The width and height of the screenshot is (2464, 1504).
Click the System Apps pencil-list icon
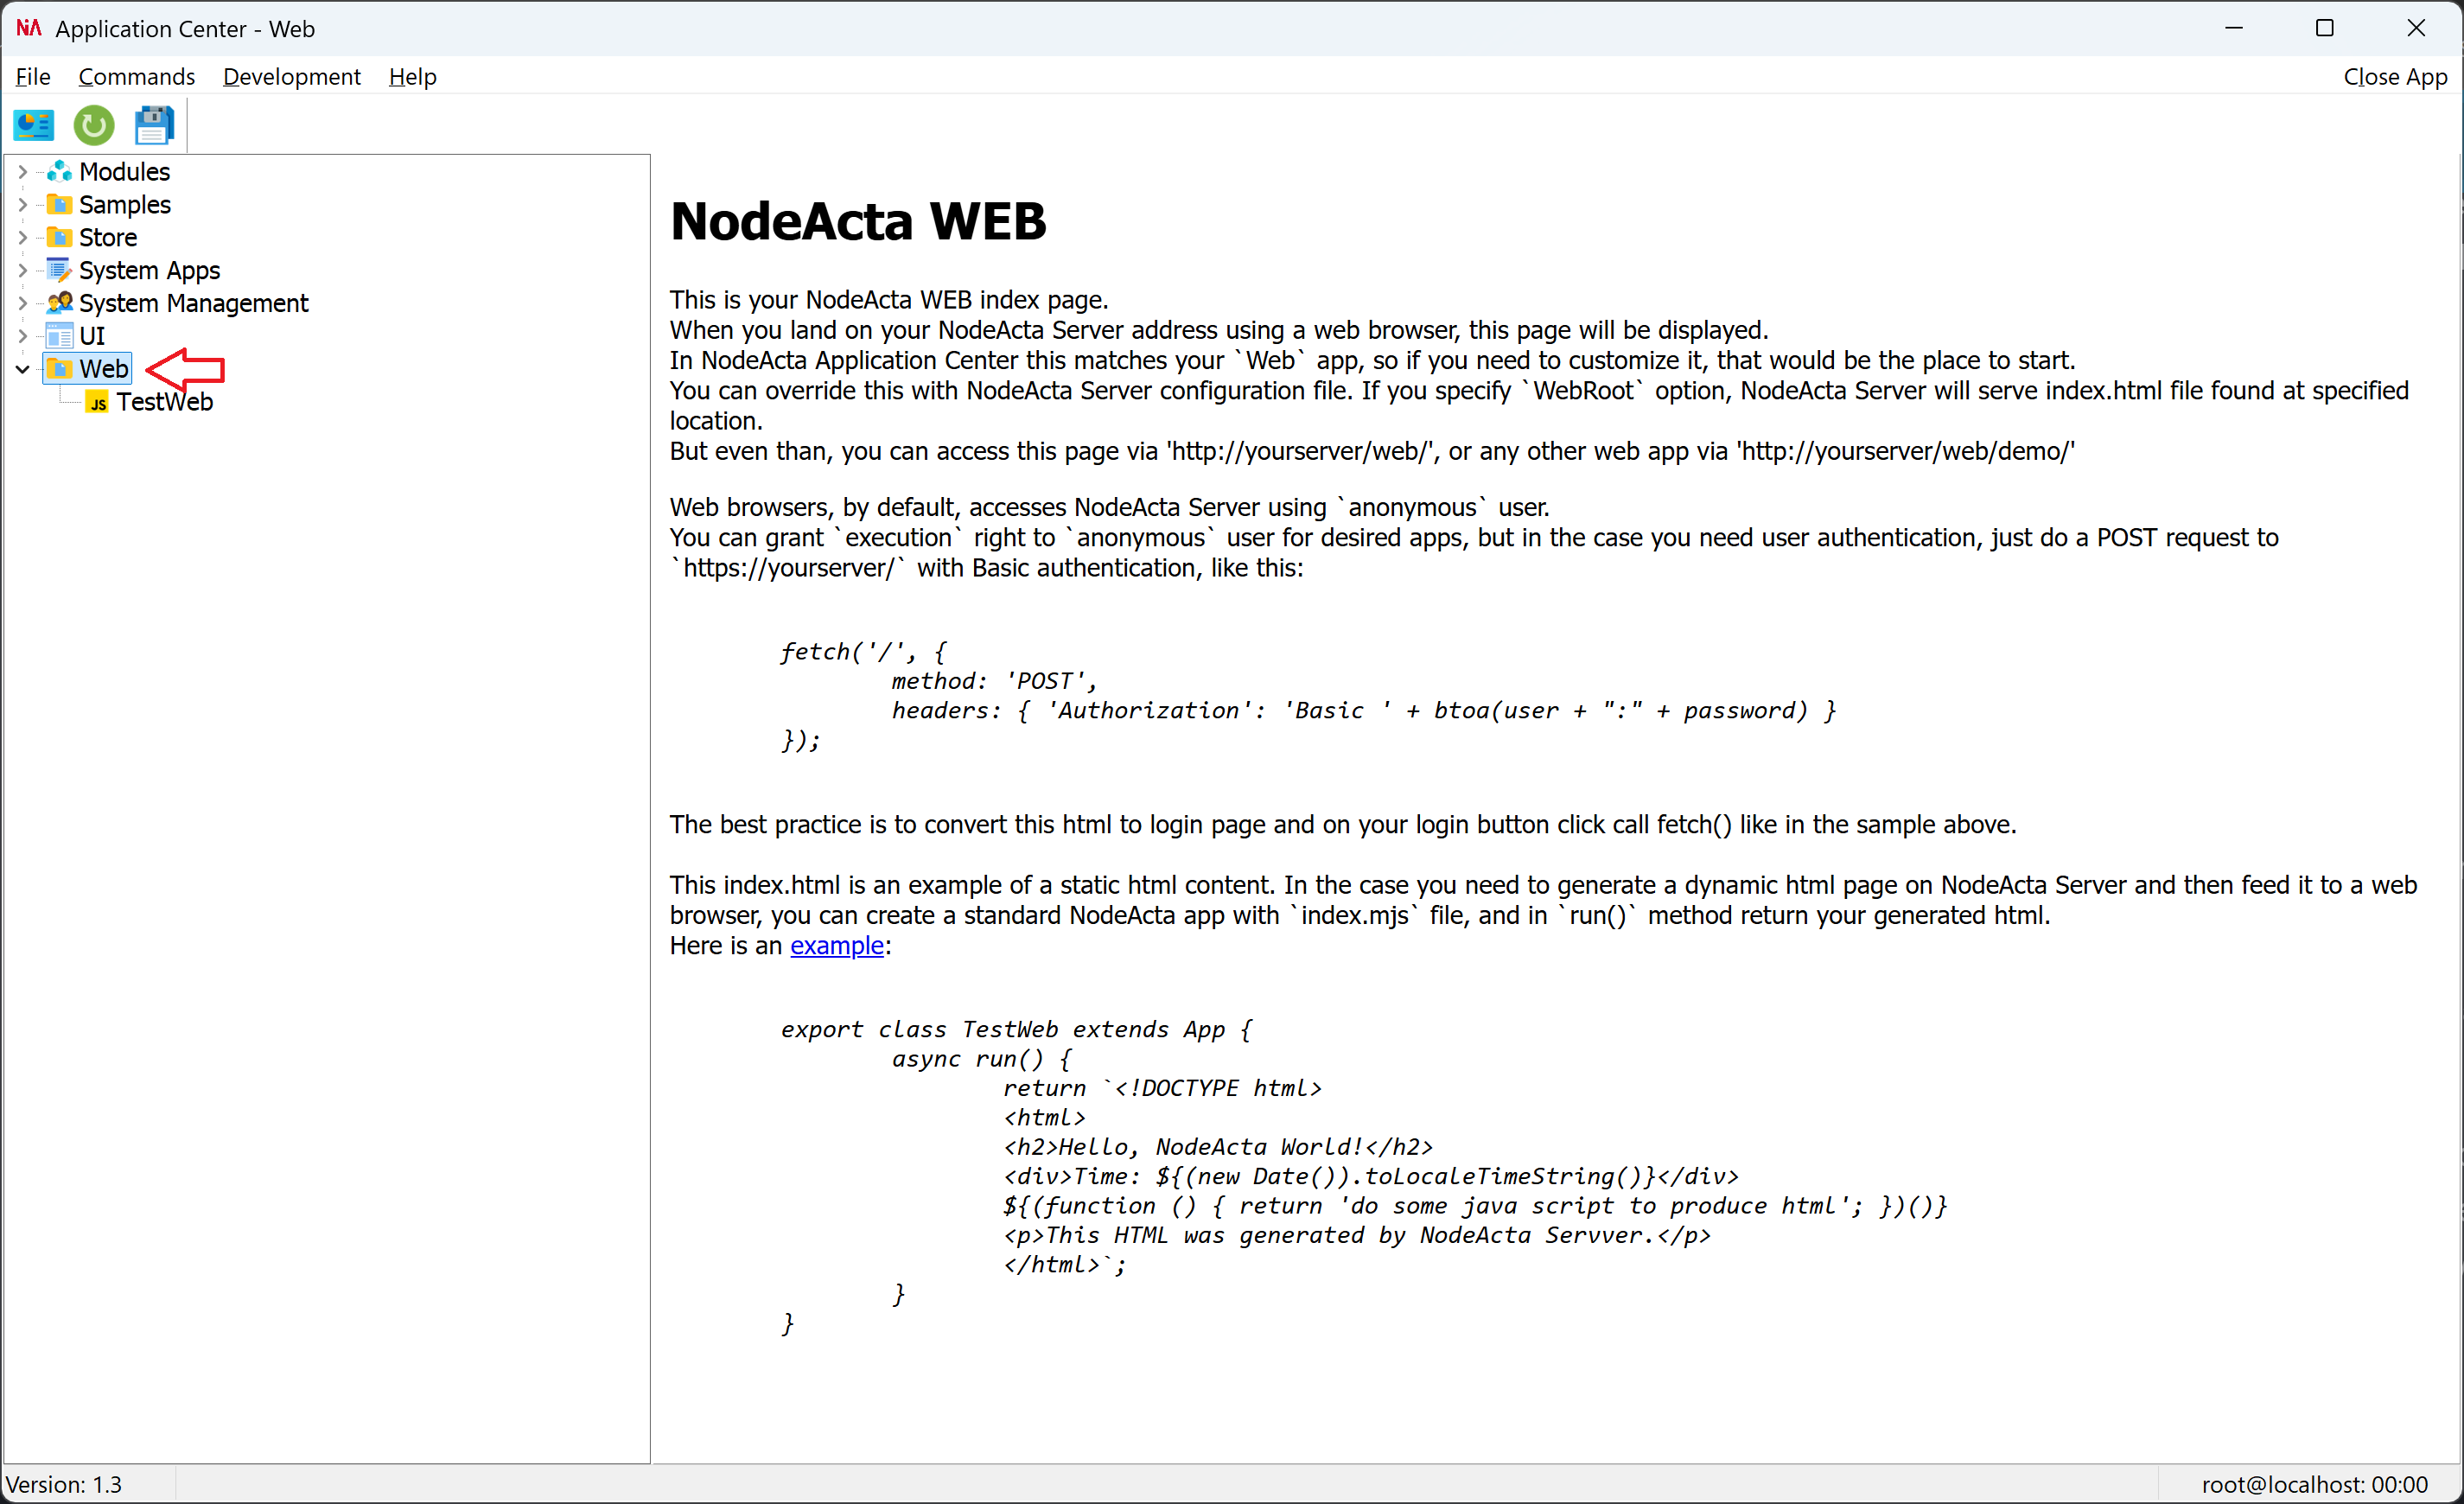tap(60, 270)
